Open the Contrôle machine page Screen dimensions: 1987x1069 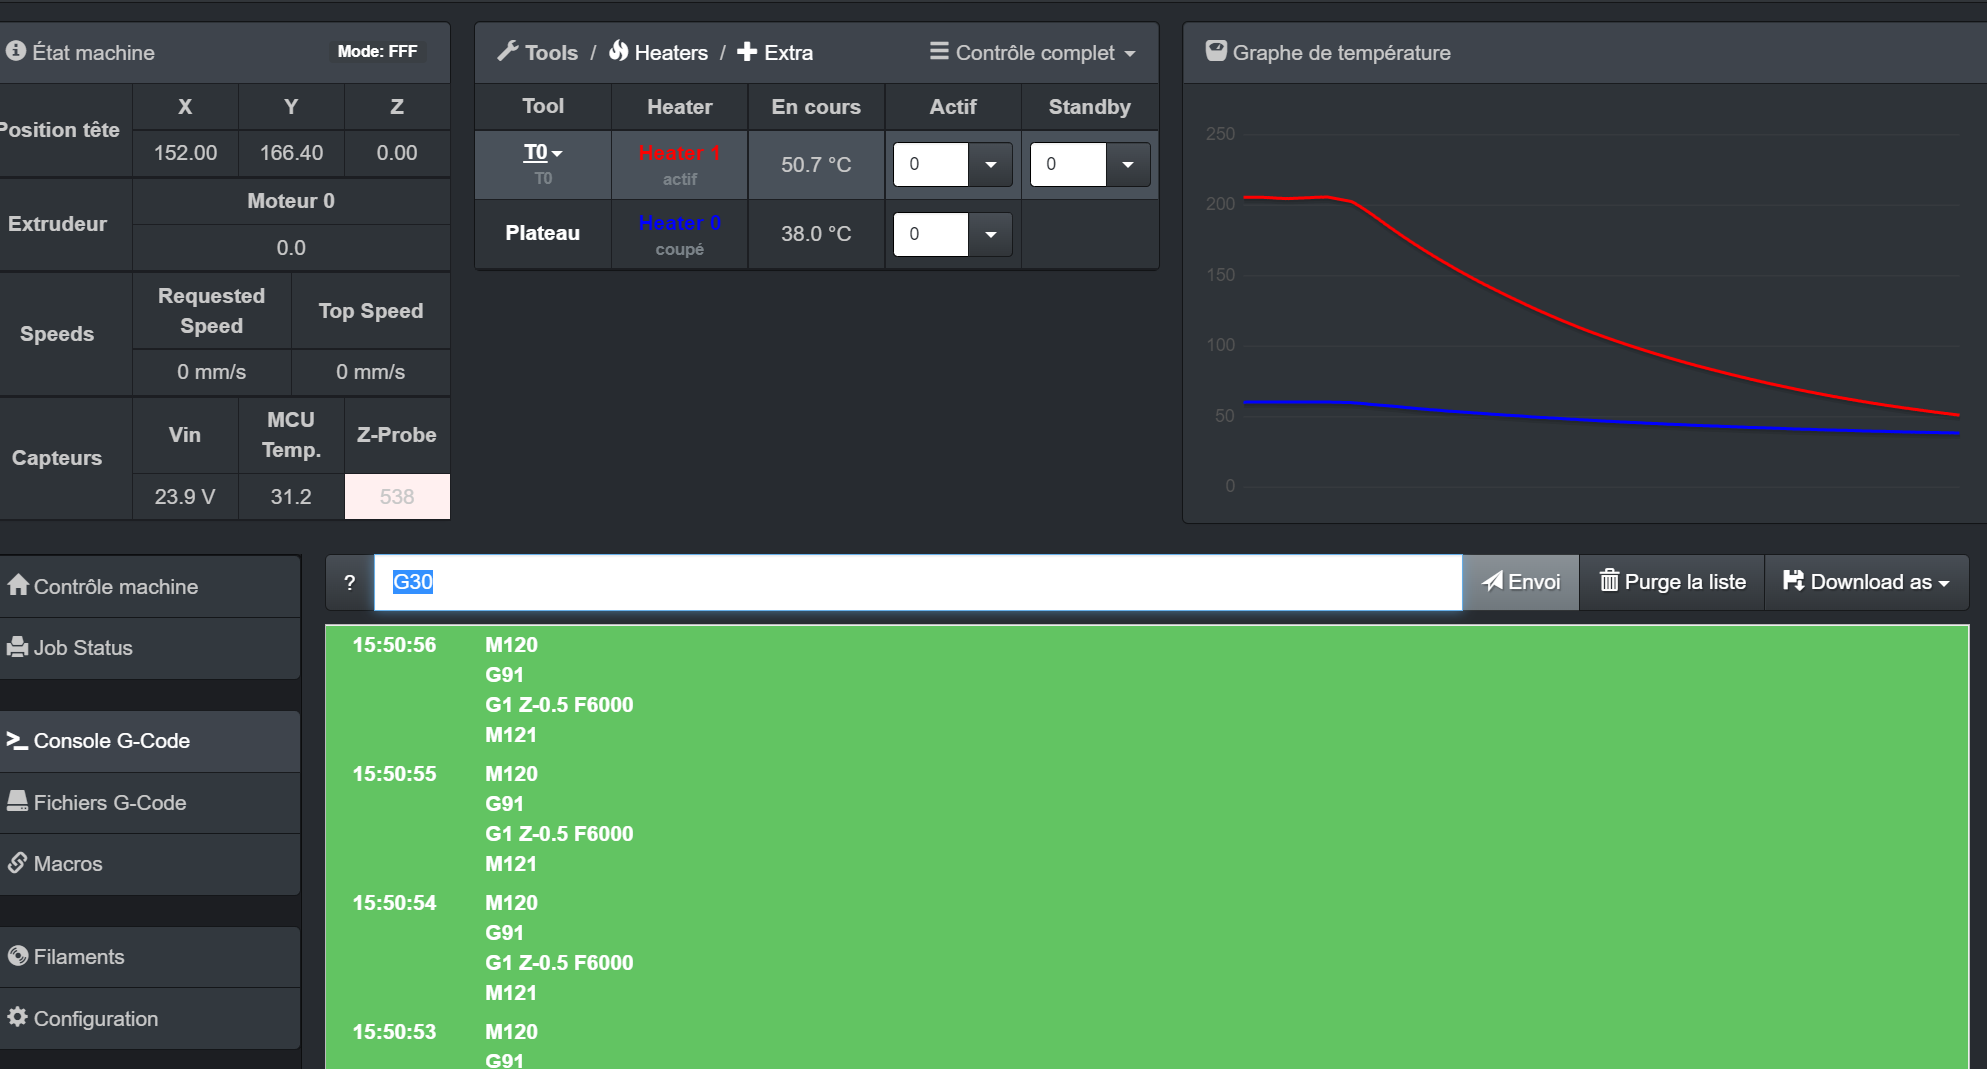click(x=150, y=587)
